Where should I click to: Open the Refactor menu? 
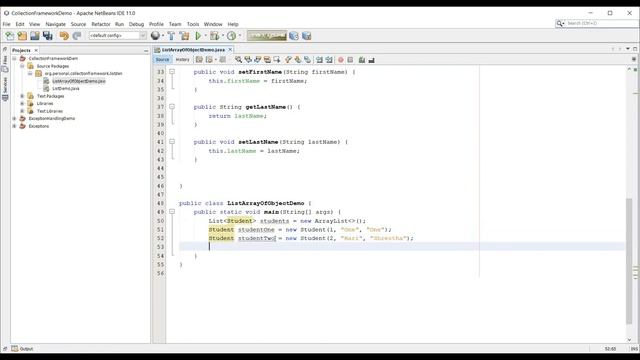pos(101,24)
